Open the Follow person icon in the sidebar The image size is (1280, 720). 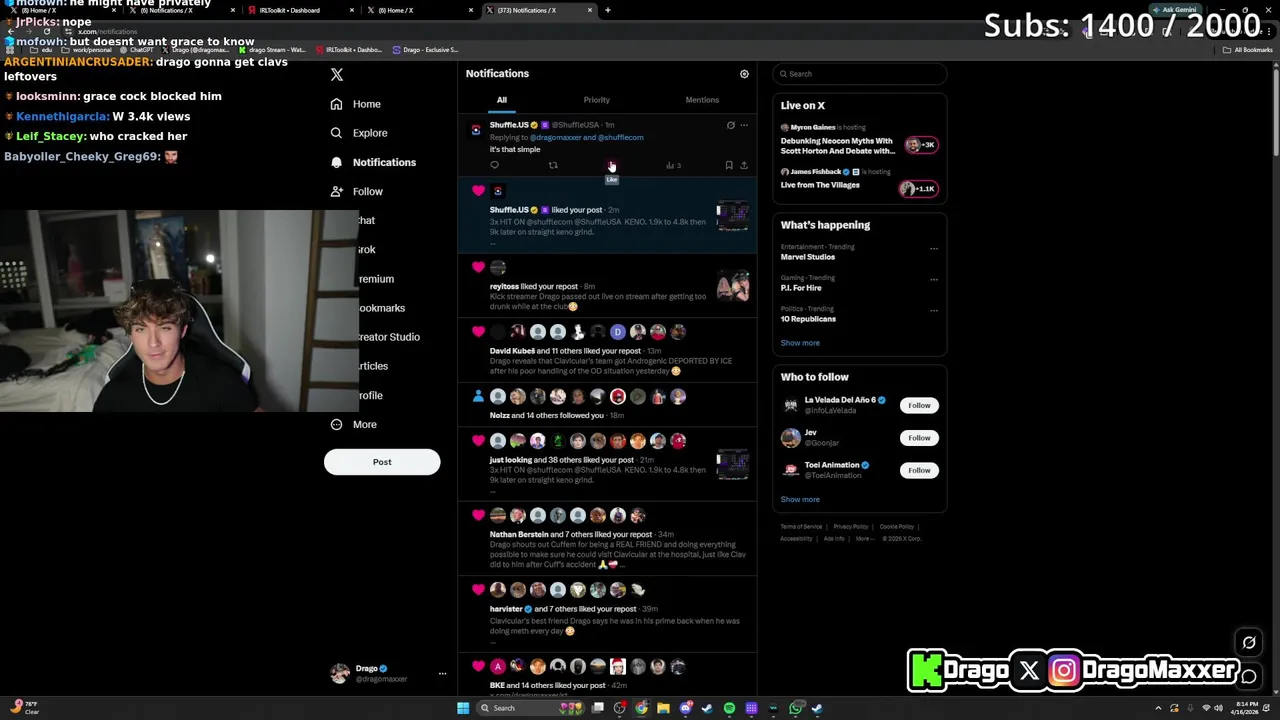(x=336, y=191)
